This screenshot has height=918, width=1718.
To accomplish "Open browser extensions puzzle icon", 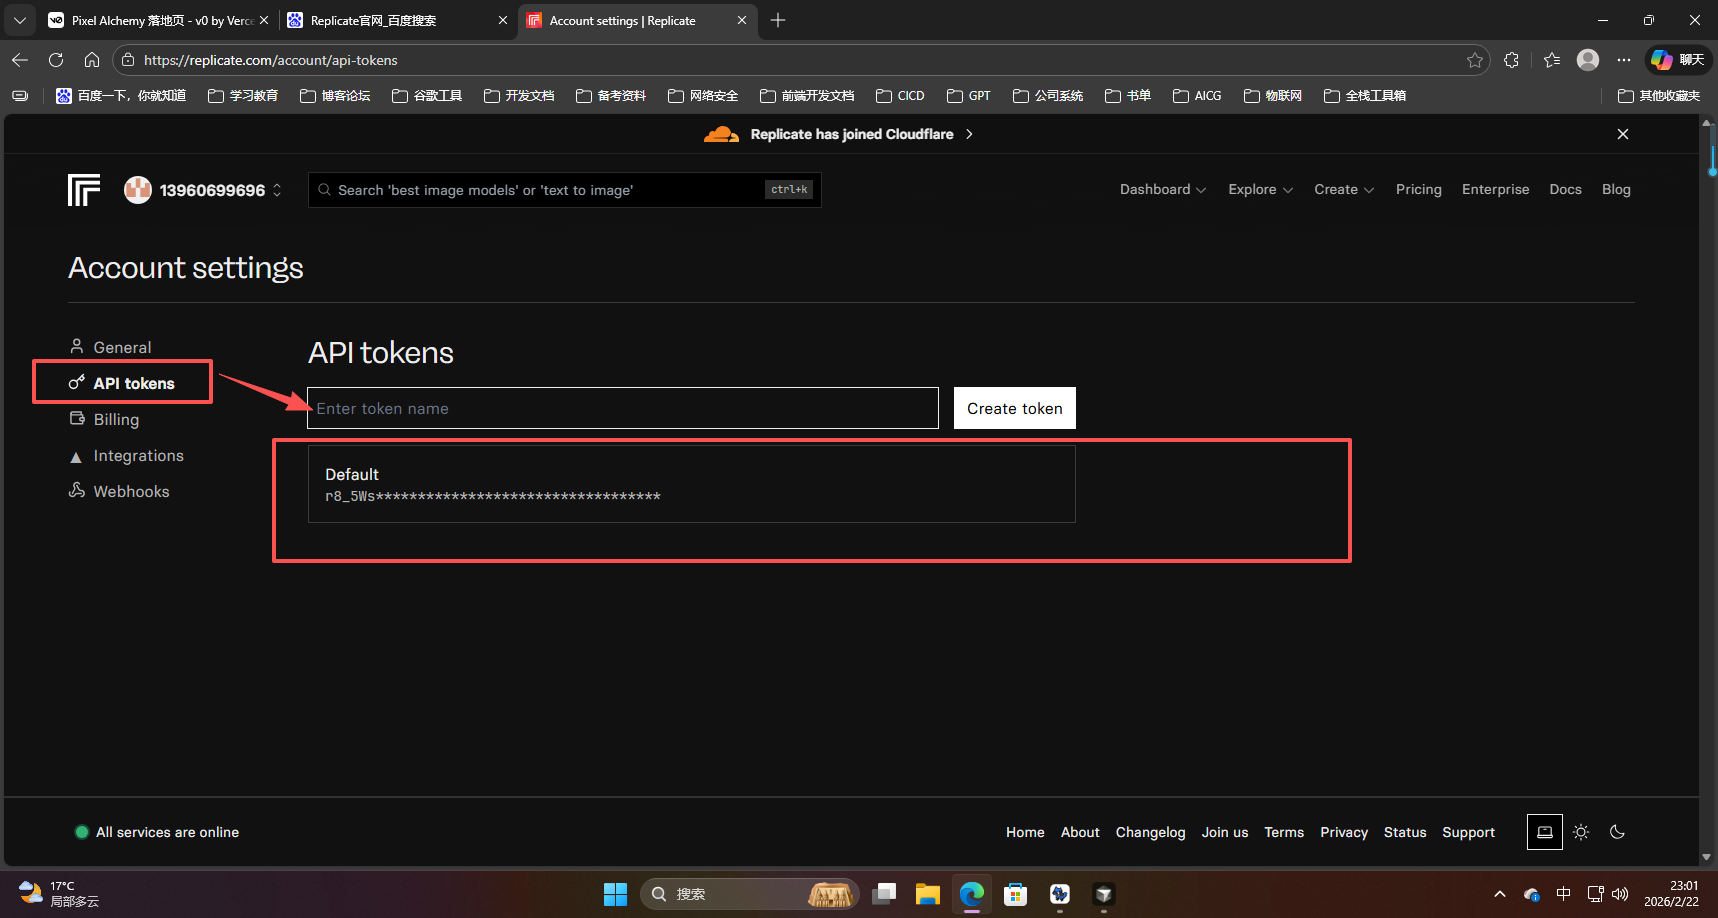I will pos(1511,60).
